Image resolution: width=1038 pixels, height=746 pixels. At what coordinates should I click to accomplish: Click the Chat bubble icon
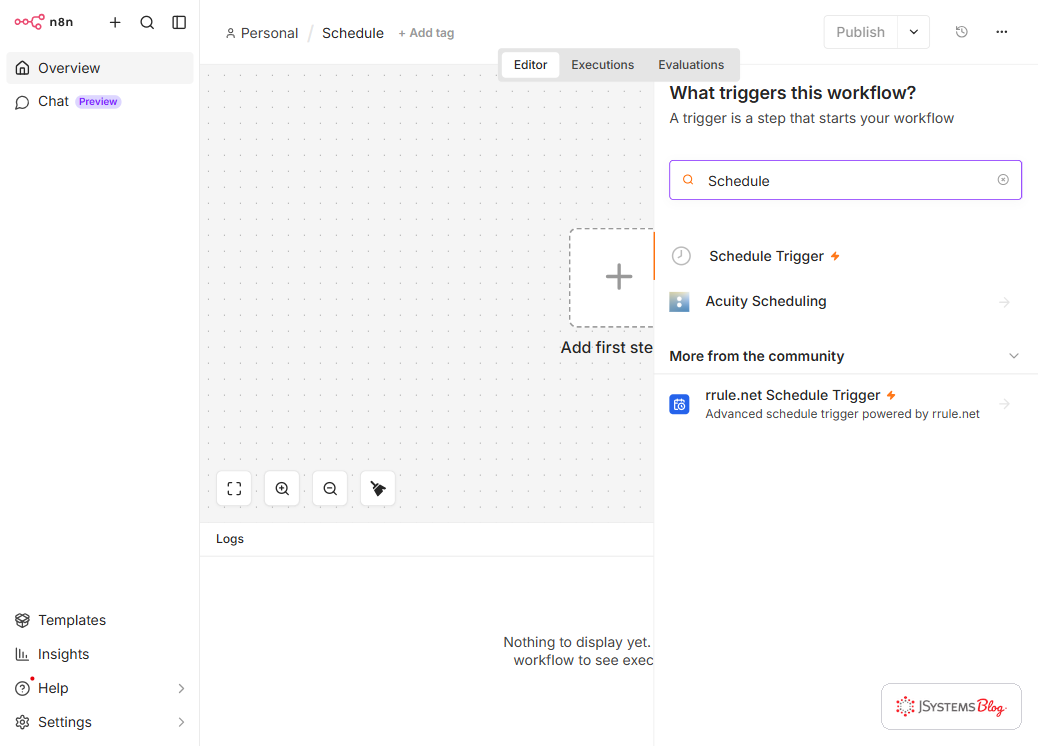(22, 103)
